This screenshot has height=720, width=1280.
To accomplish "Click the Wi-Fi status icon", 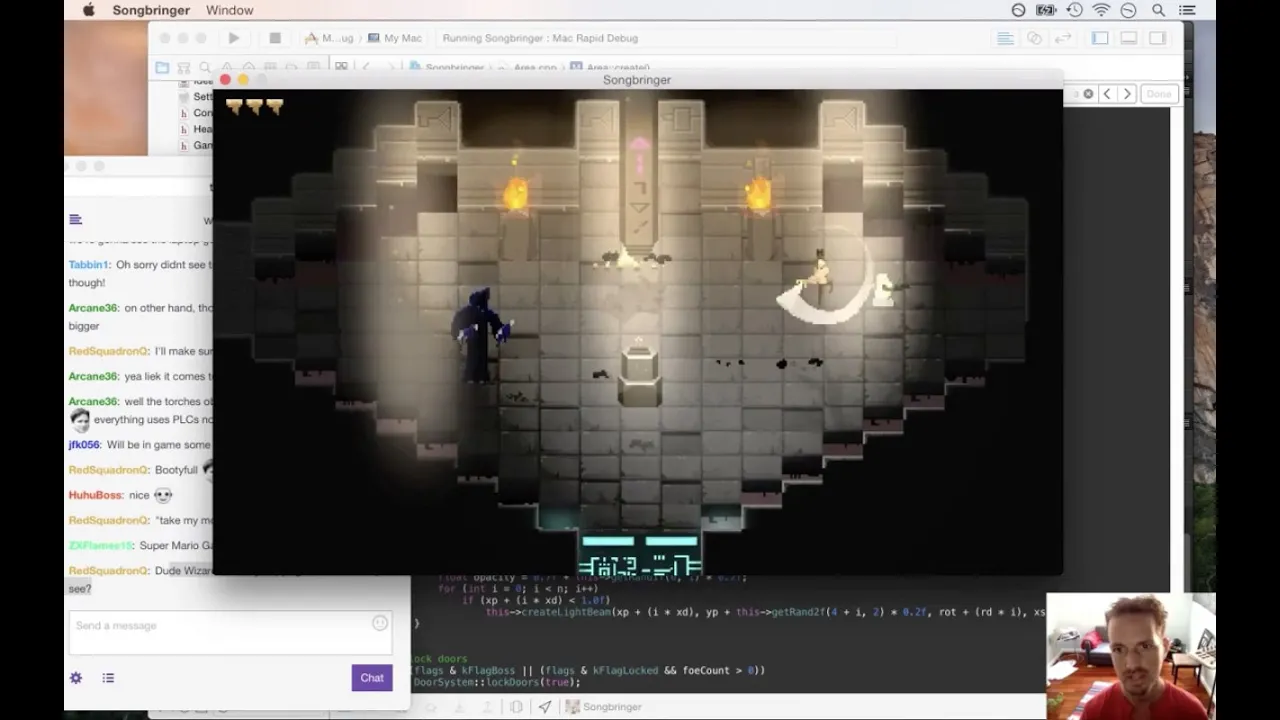I will click(1101, 10).
